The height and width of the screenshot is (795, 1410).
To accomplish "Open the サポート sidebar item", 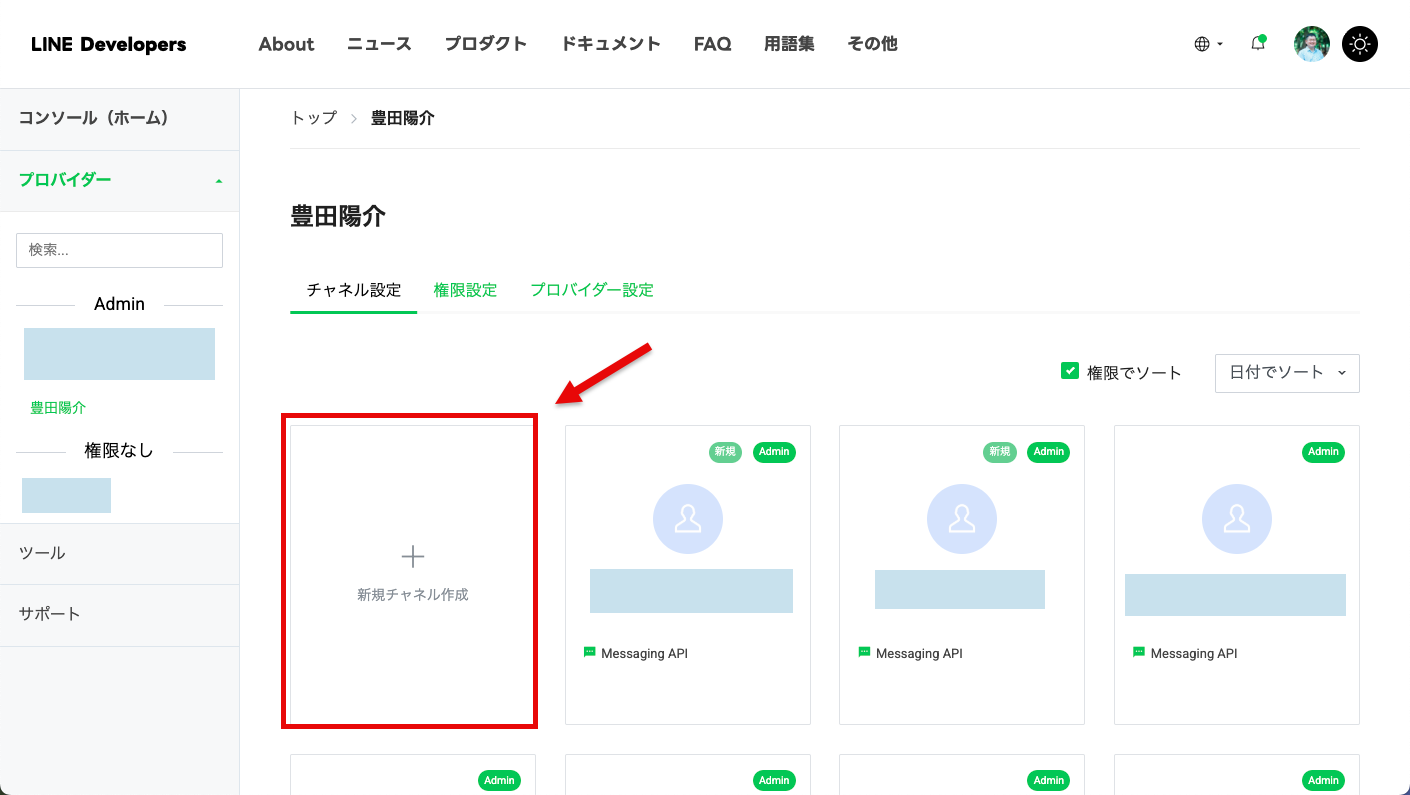I will click(119, 614).
